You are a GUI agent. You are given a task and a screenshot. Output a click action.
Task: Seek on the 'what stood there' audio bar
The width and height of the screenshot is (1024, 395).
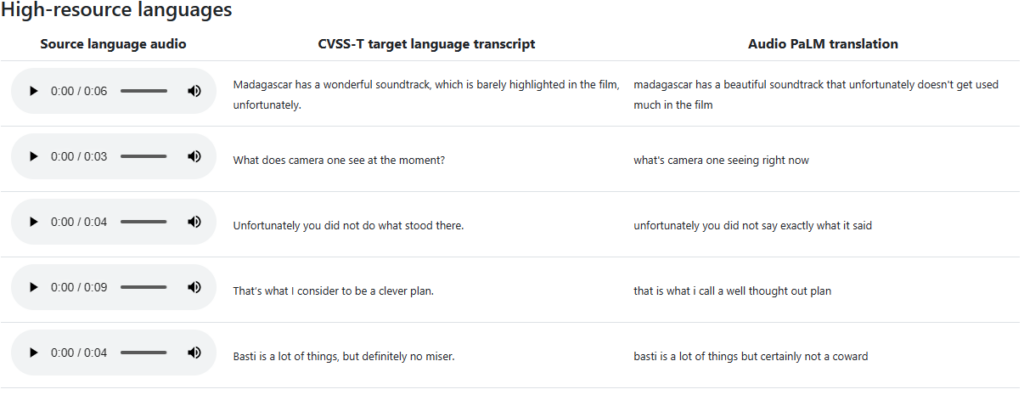point(144,222)
